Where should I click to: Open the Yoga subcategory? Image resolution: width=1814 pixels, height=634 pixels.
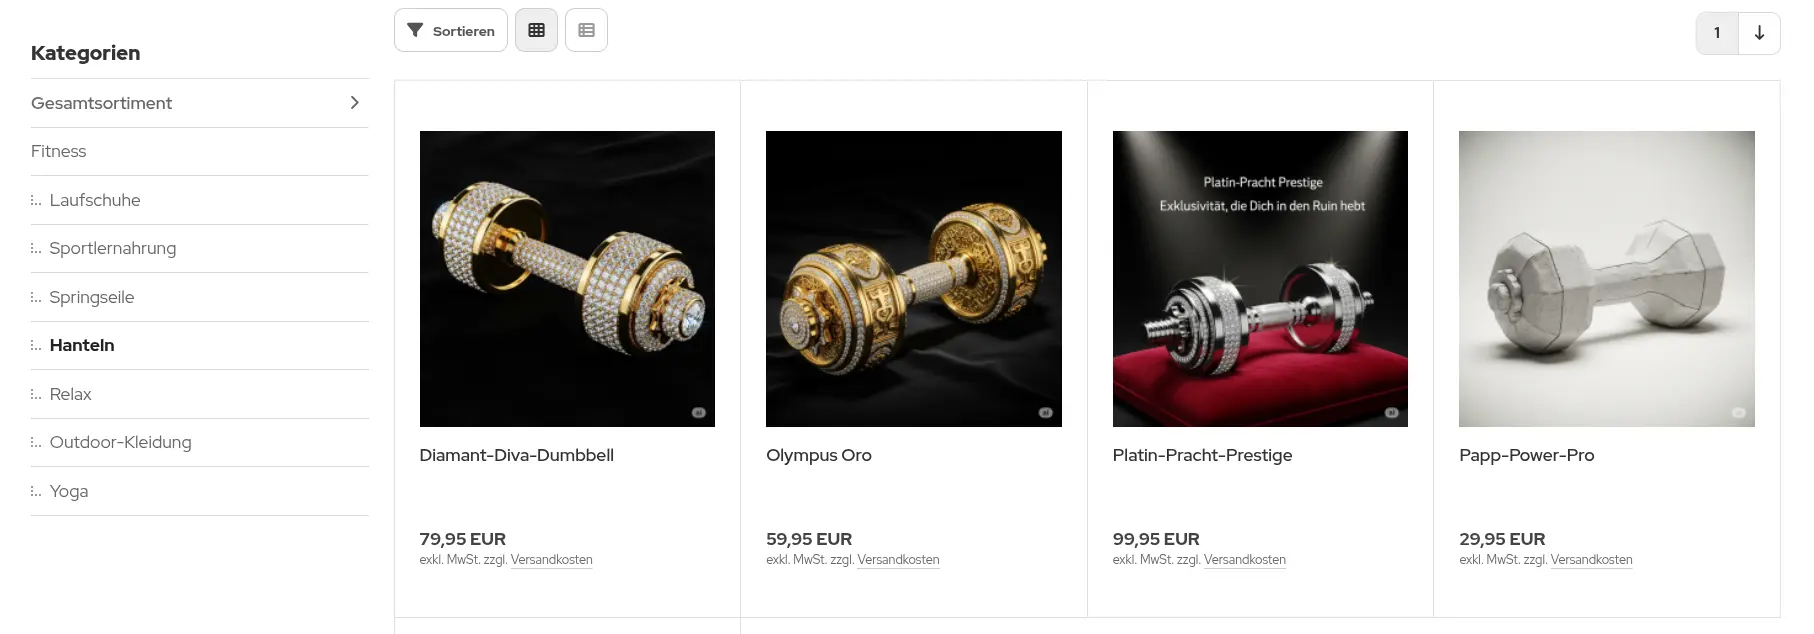coord(69,491)
